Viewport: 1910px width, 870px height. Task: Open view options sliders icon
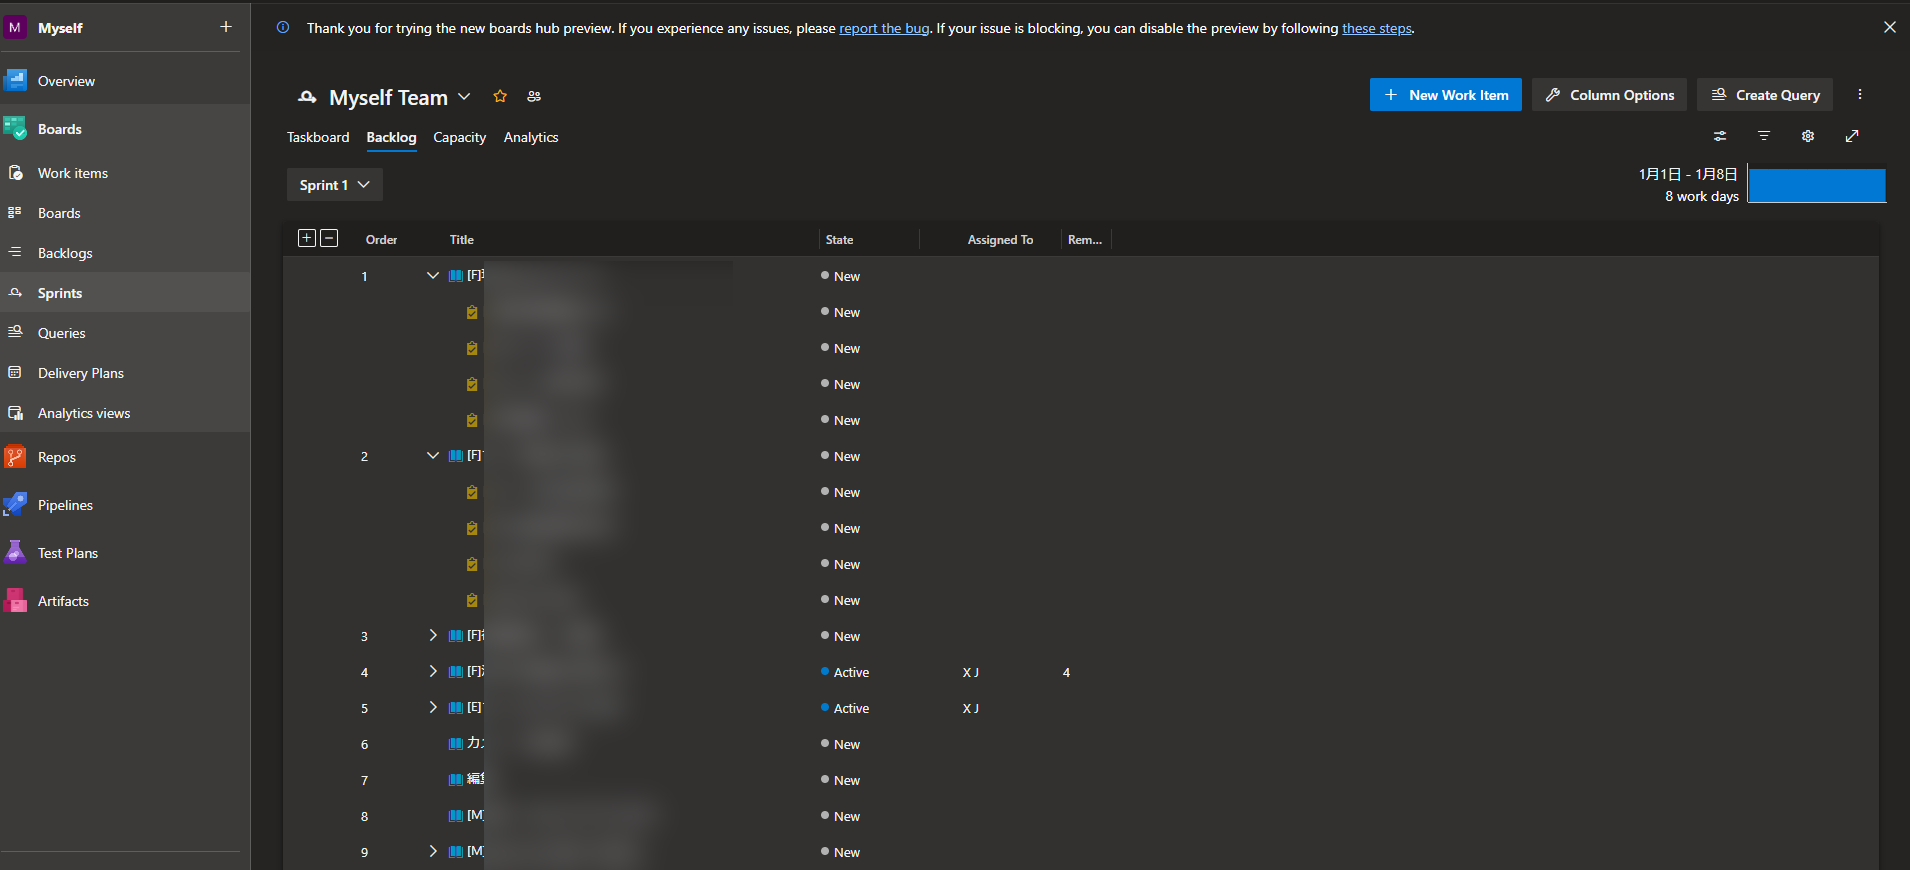coord(1720,136)
